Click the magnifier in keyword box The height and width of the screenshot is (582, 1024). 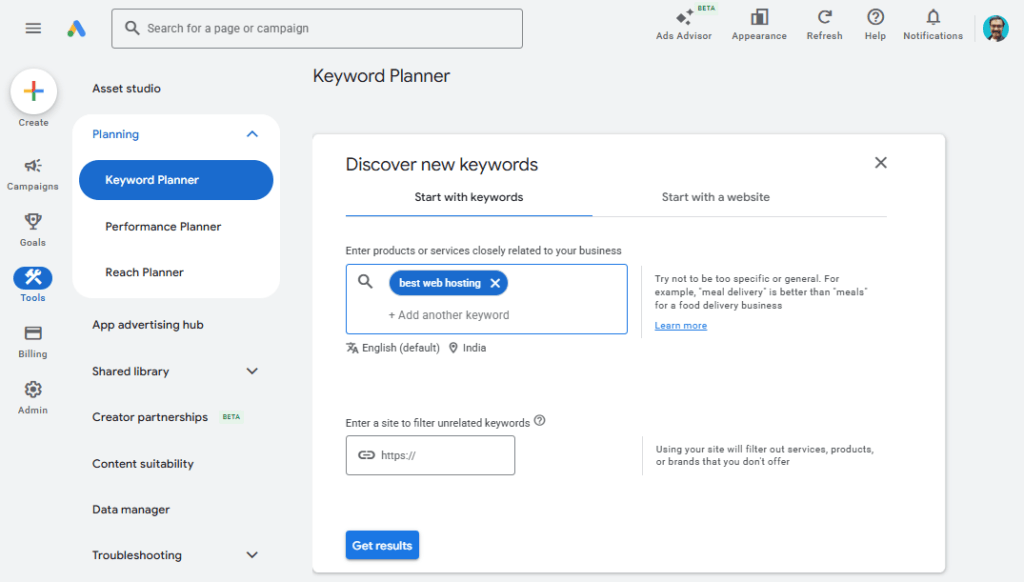click(x=365, y=282)
